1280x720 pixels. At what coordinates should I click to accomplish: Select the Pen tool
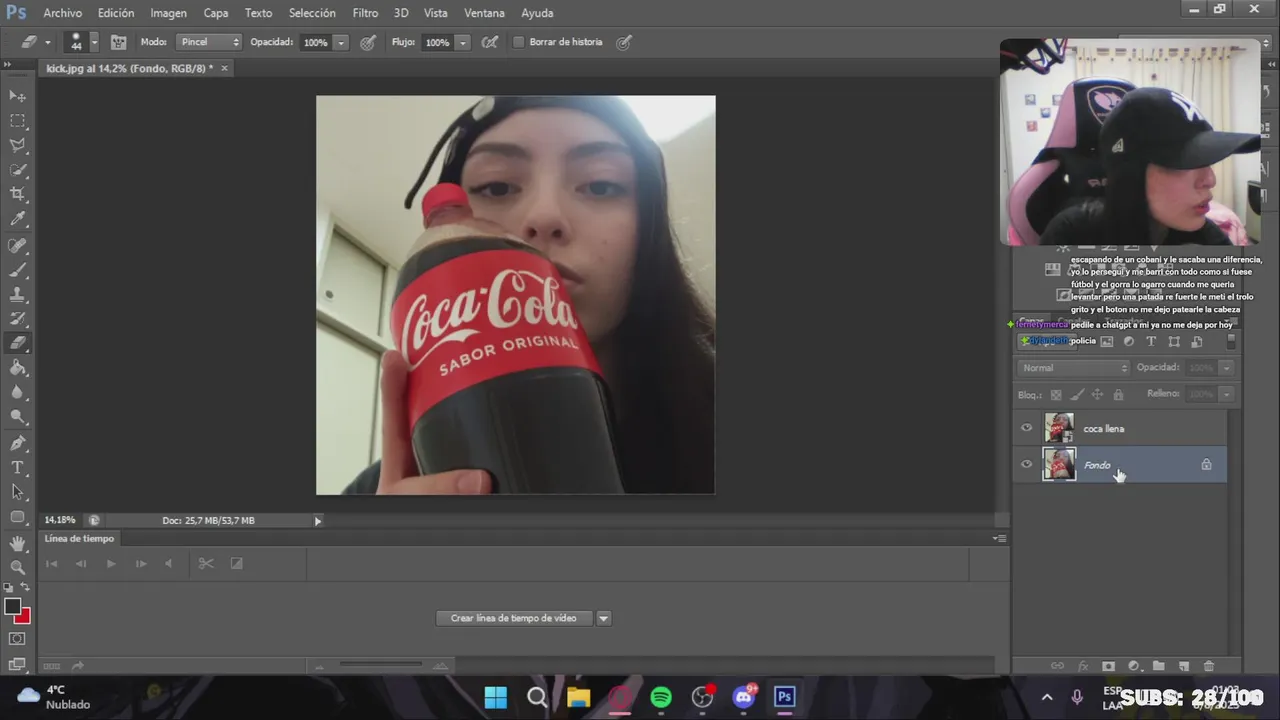18,443
